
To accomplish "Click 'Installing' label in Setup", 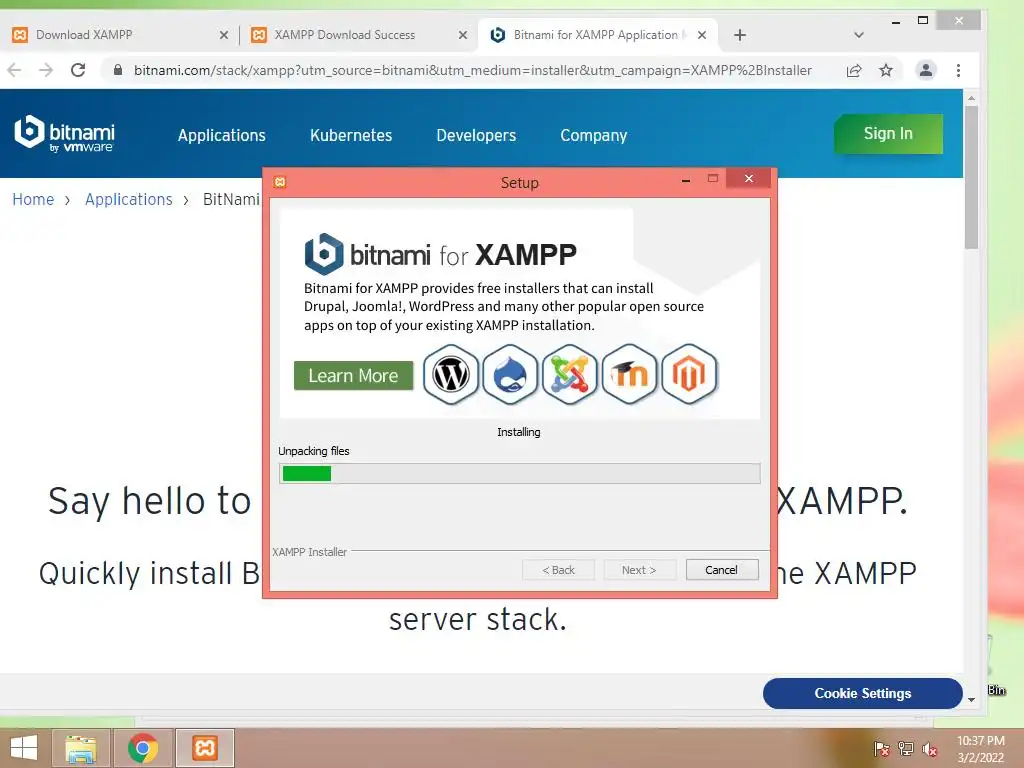I will tap(519, 432).
